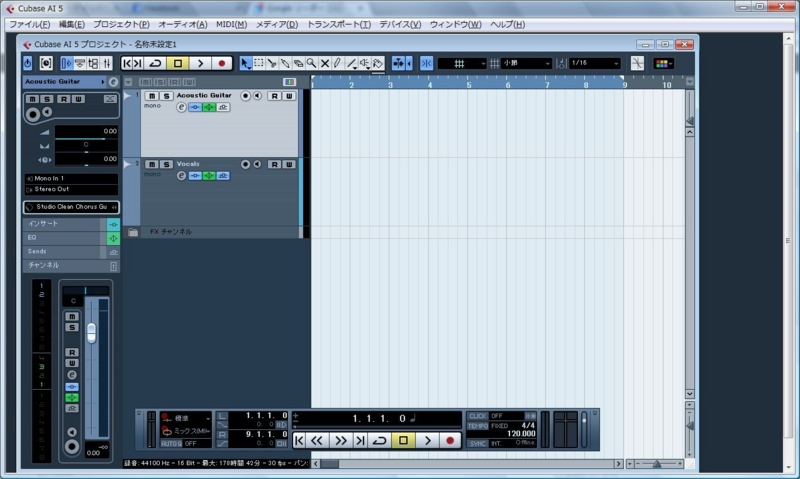Open the grid type 小節 dropdown
Viewport: 800px width, 479px height.
coord(527,63)
